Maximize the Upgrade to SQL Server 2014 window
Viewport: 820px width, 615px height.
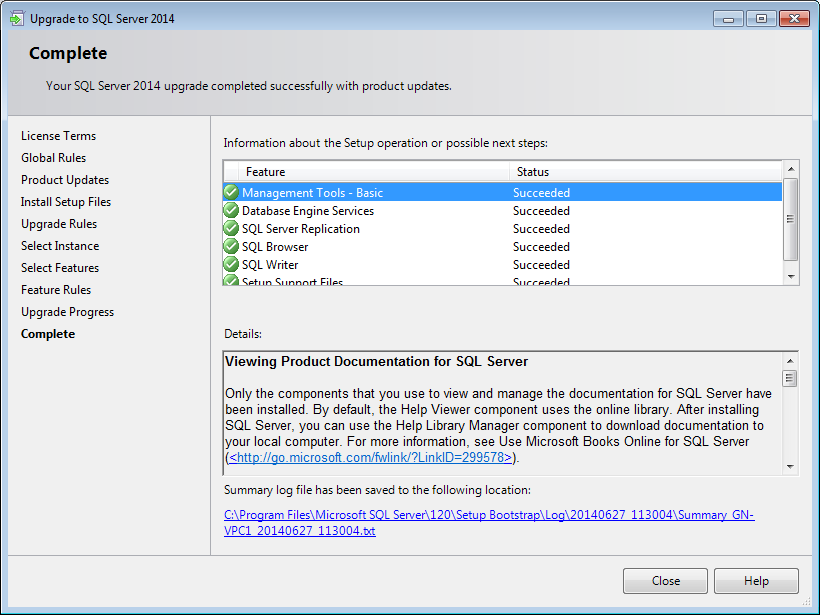coord(761,19)
